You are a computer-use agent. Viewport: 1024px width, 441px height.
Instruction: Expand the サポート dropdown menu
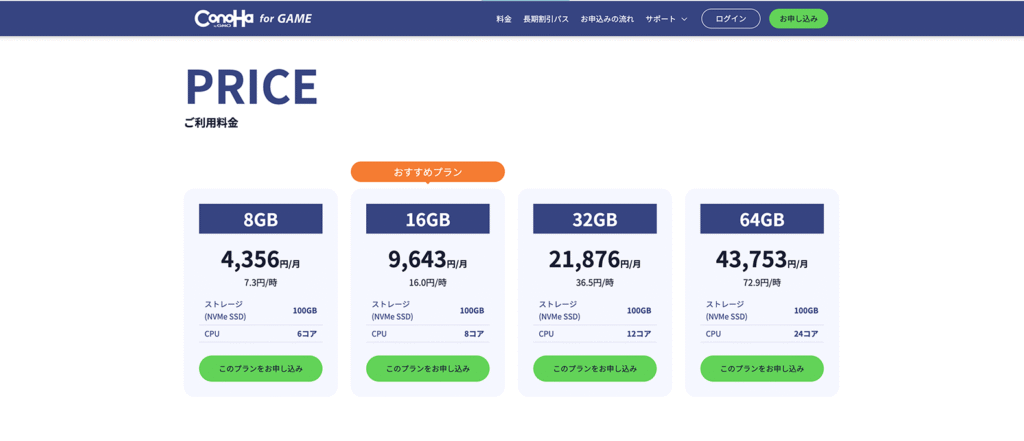666,19
